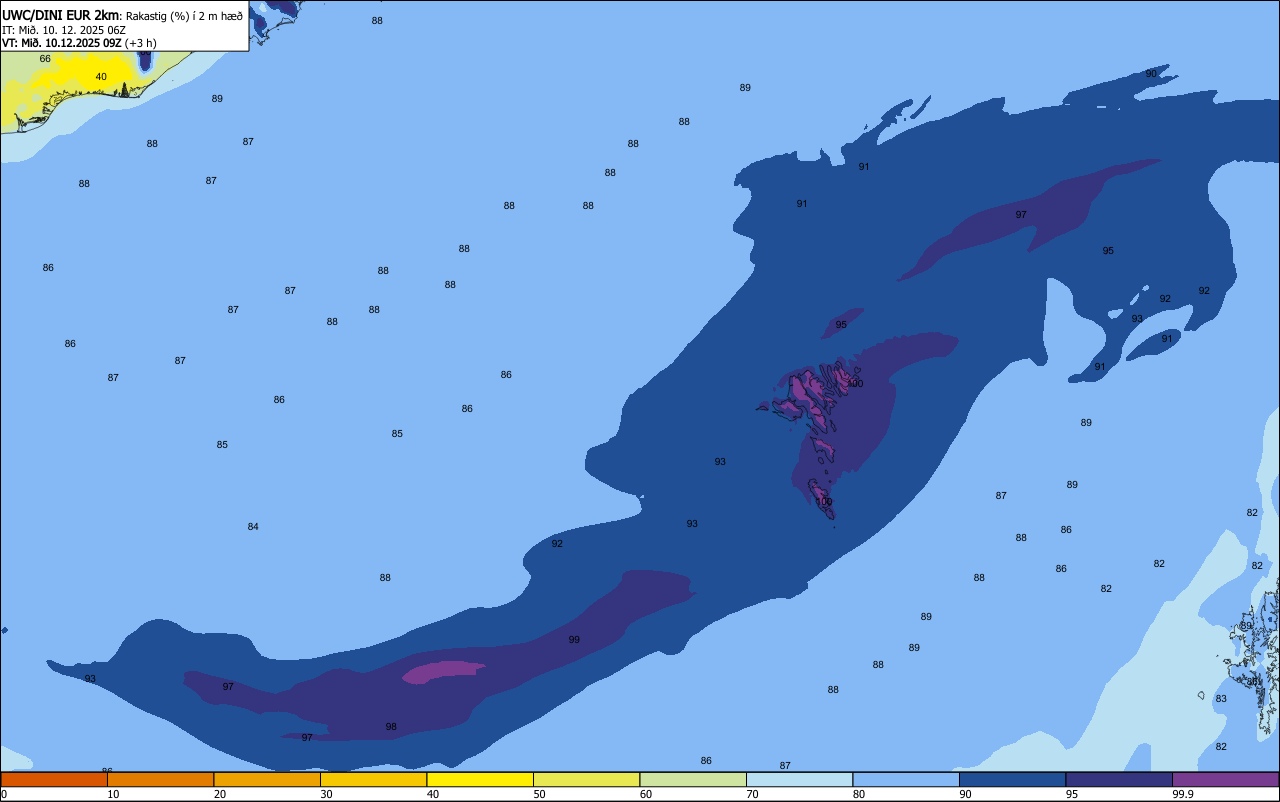Click the '99.9' legend scale label

(x=1183, y=794)
